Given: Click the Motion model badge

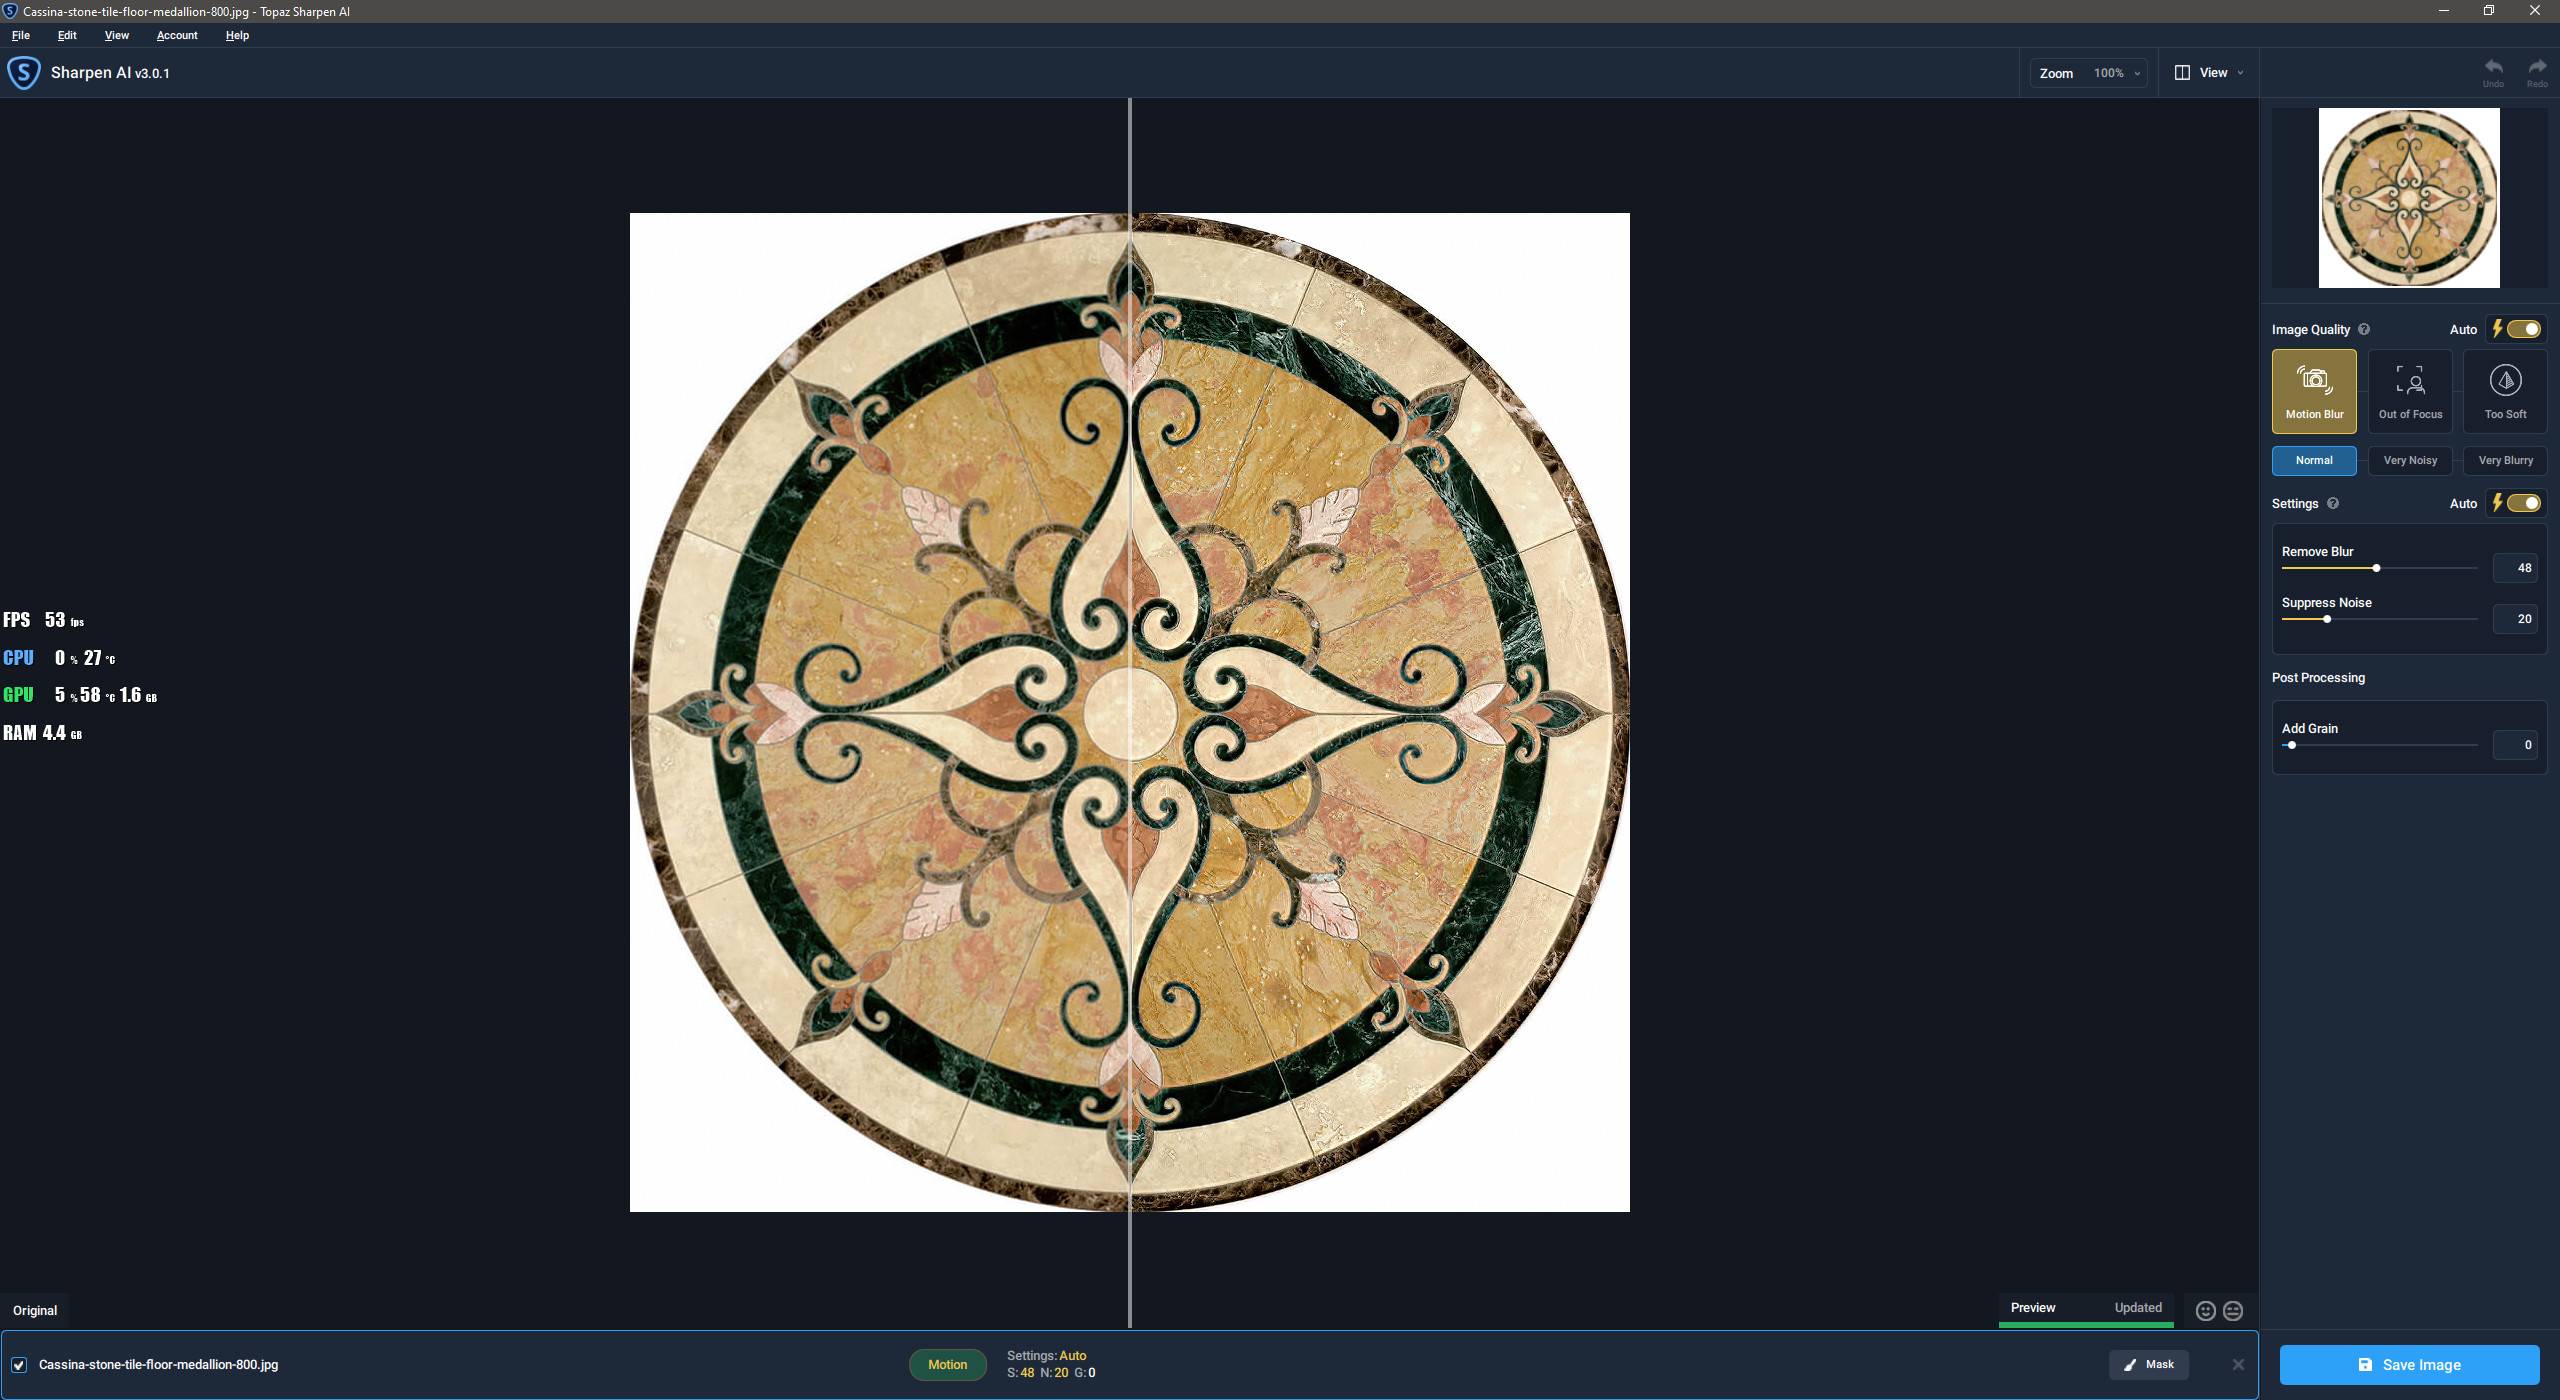Looking at the screenshot, I should (x=947, y=1365).
